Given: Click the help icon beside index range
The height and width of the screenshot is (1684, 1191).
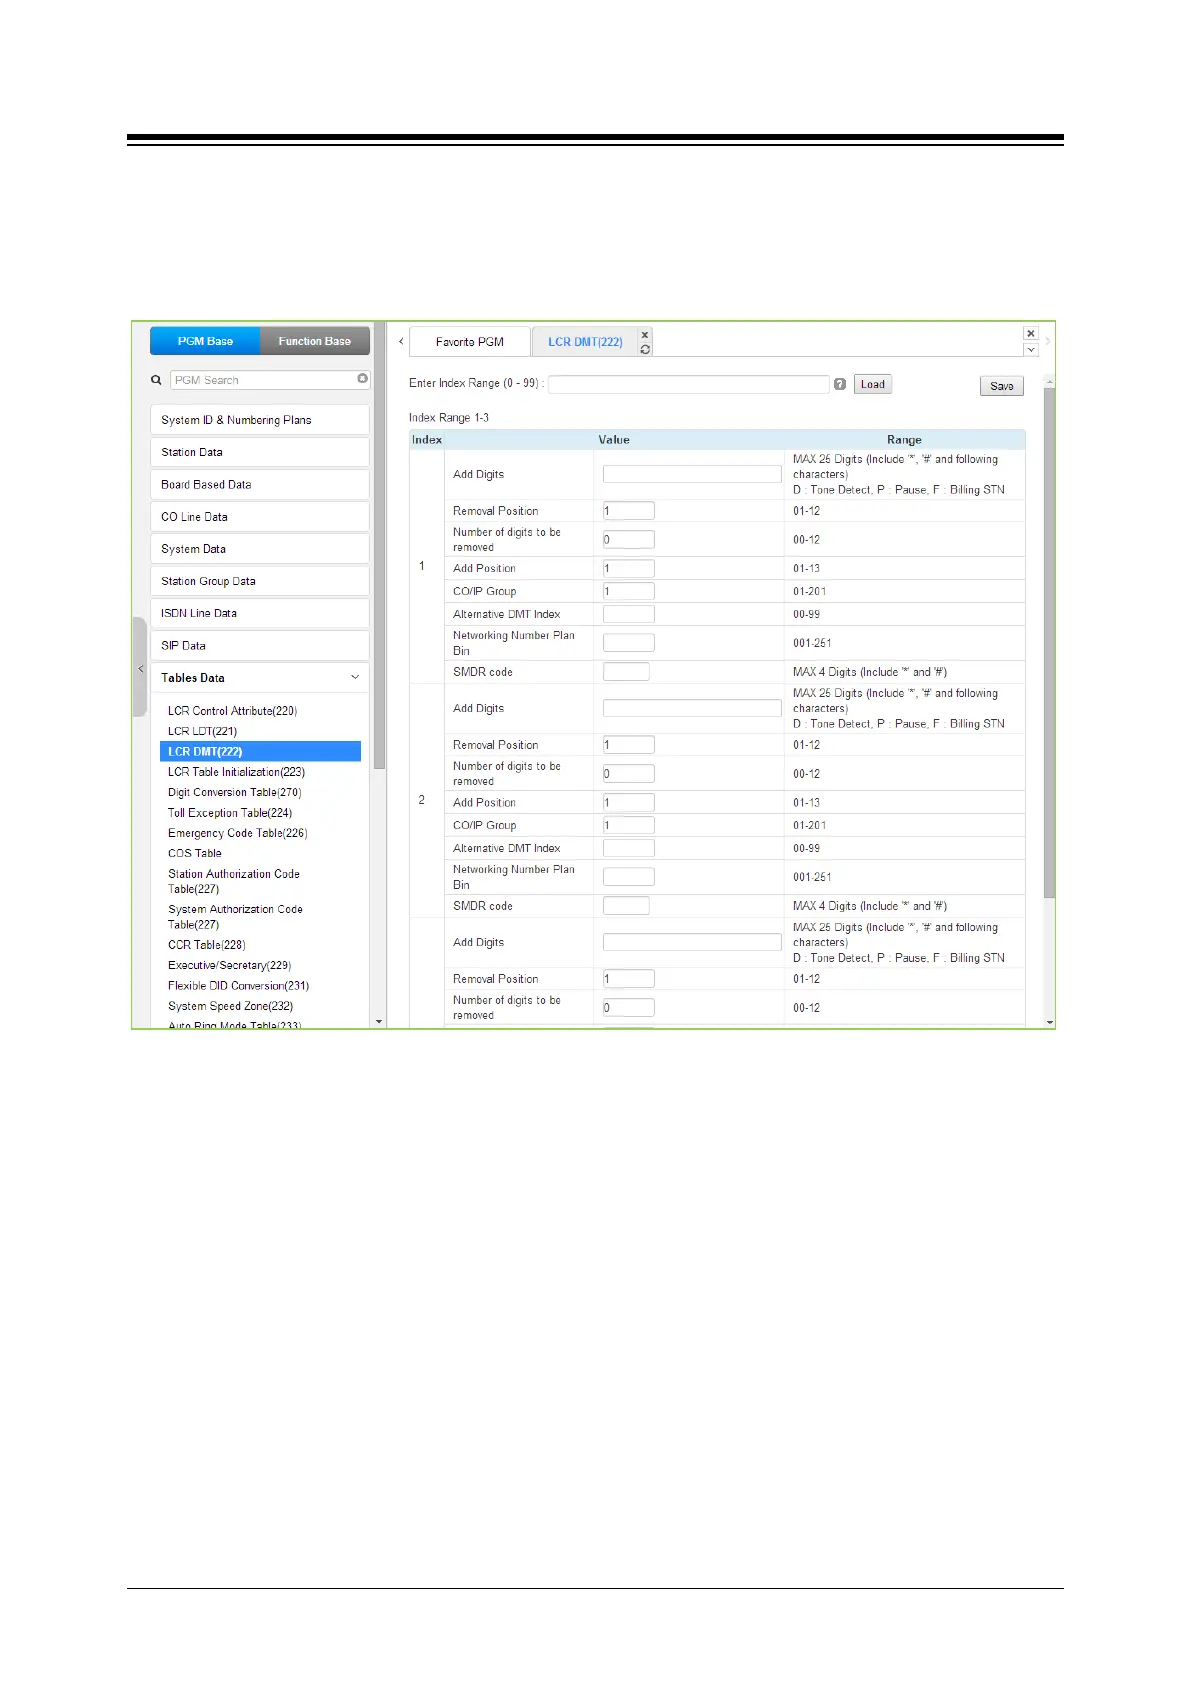Looking at the screenshot, I should coord(840,384).
